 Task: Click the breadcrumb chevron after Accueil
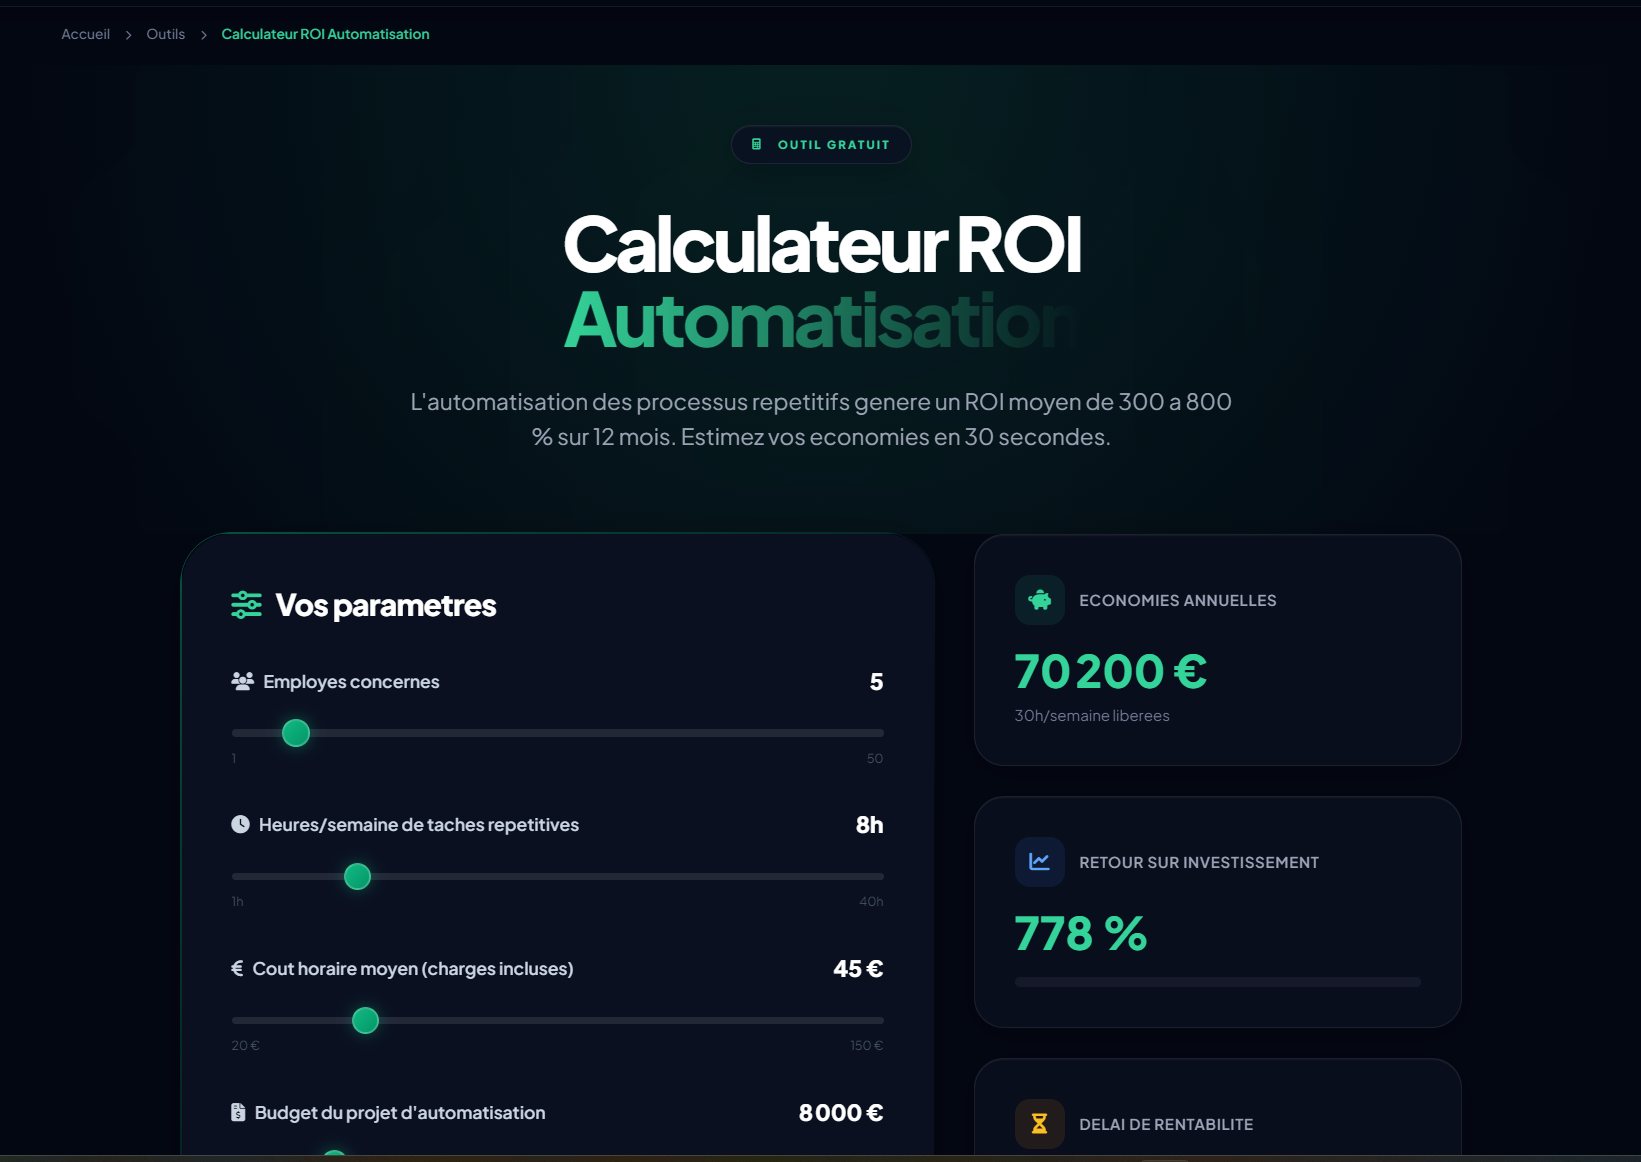(128, 34)
